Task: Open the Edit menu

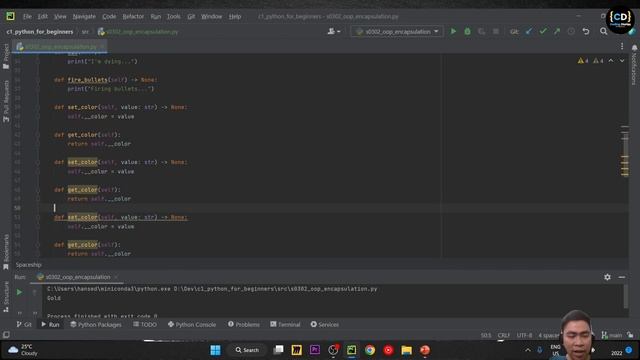Action: pyautogui.click(x=42, y=16)
